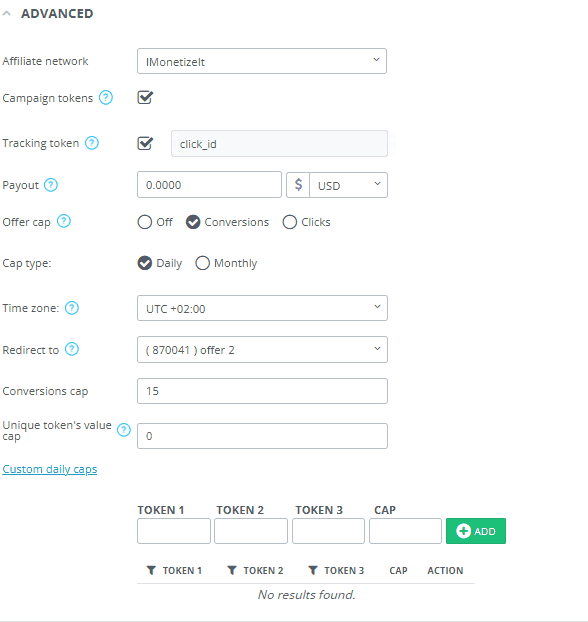Open the Payout help tooltip icon
This screenshot has height=622, width=588.
tap(51, 185)
